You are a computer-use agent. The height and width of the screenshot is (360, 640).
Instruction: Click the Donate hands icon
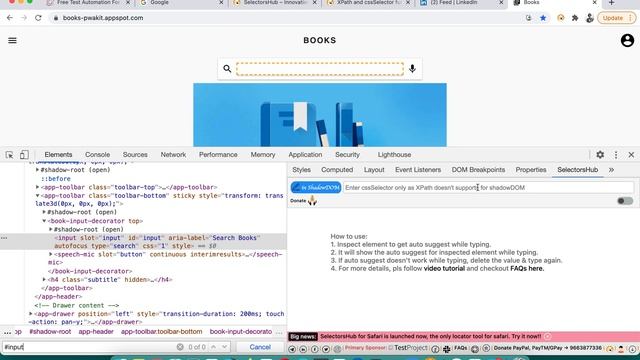pos(312,200)
